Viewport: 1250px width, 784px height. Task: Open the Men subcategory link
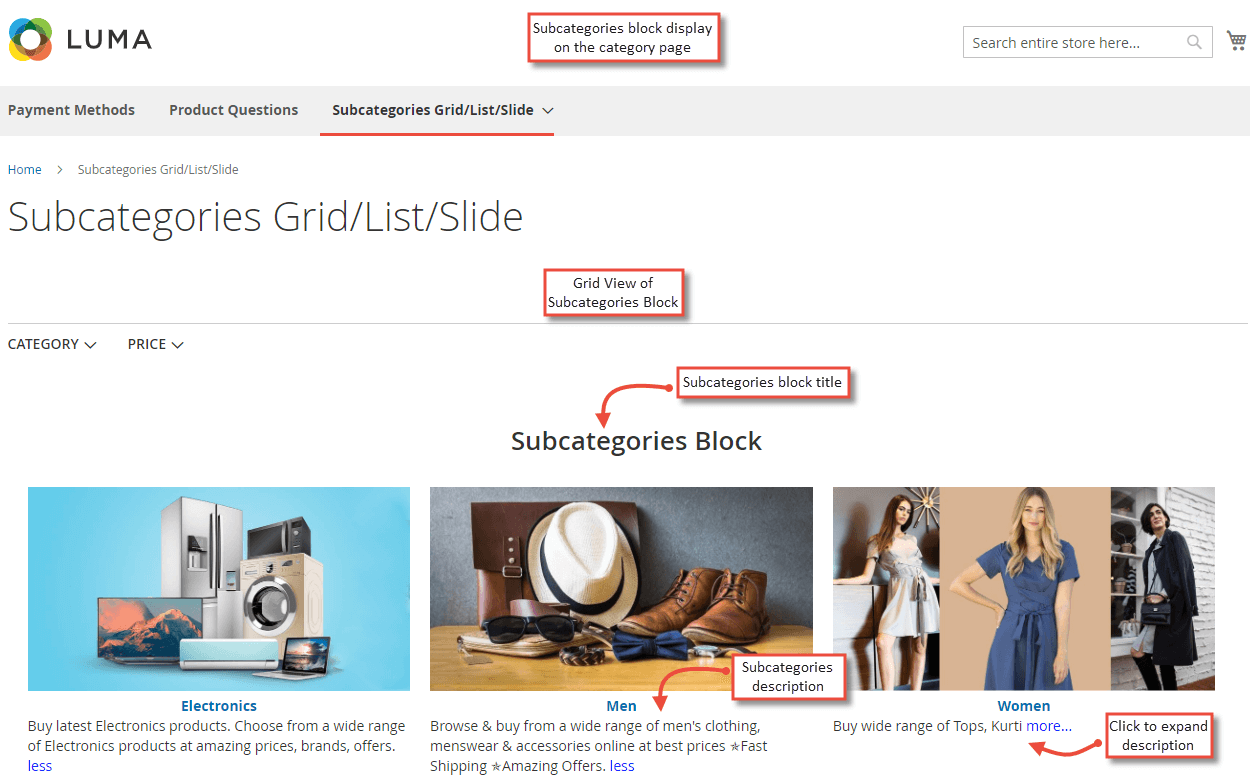[621, 705]
